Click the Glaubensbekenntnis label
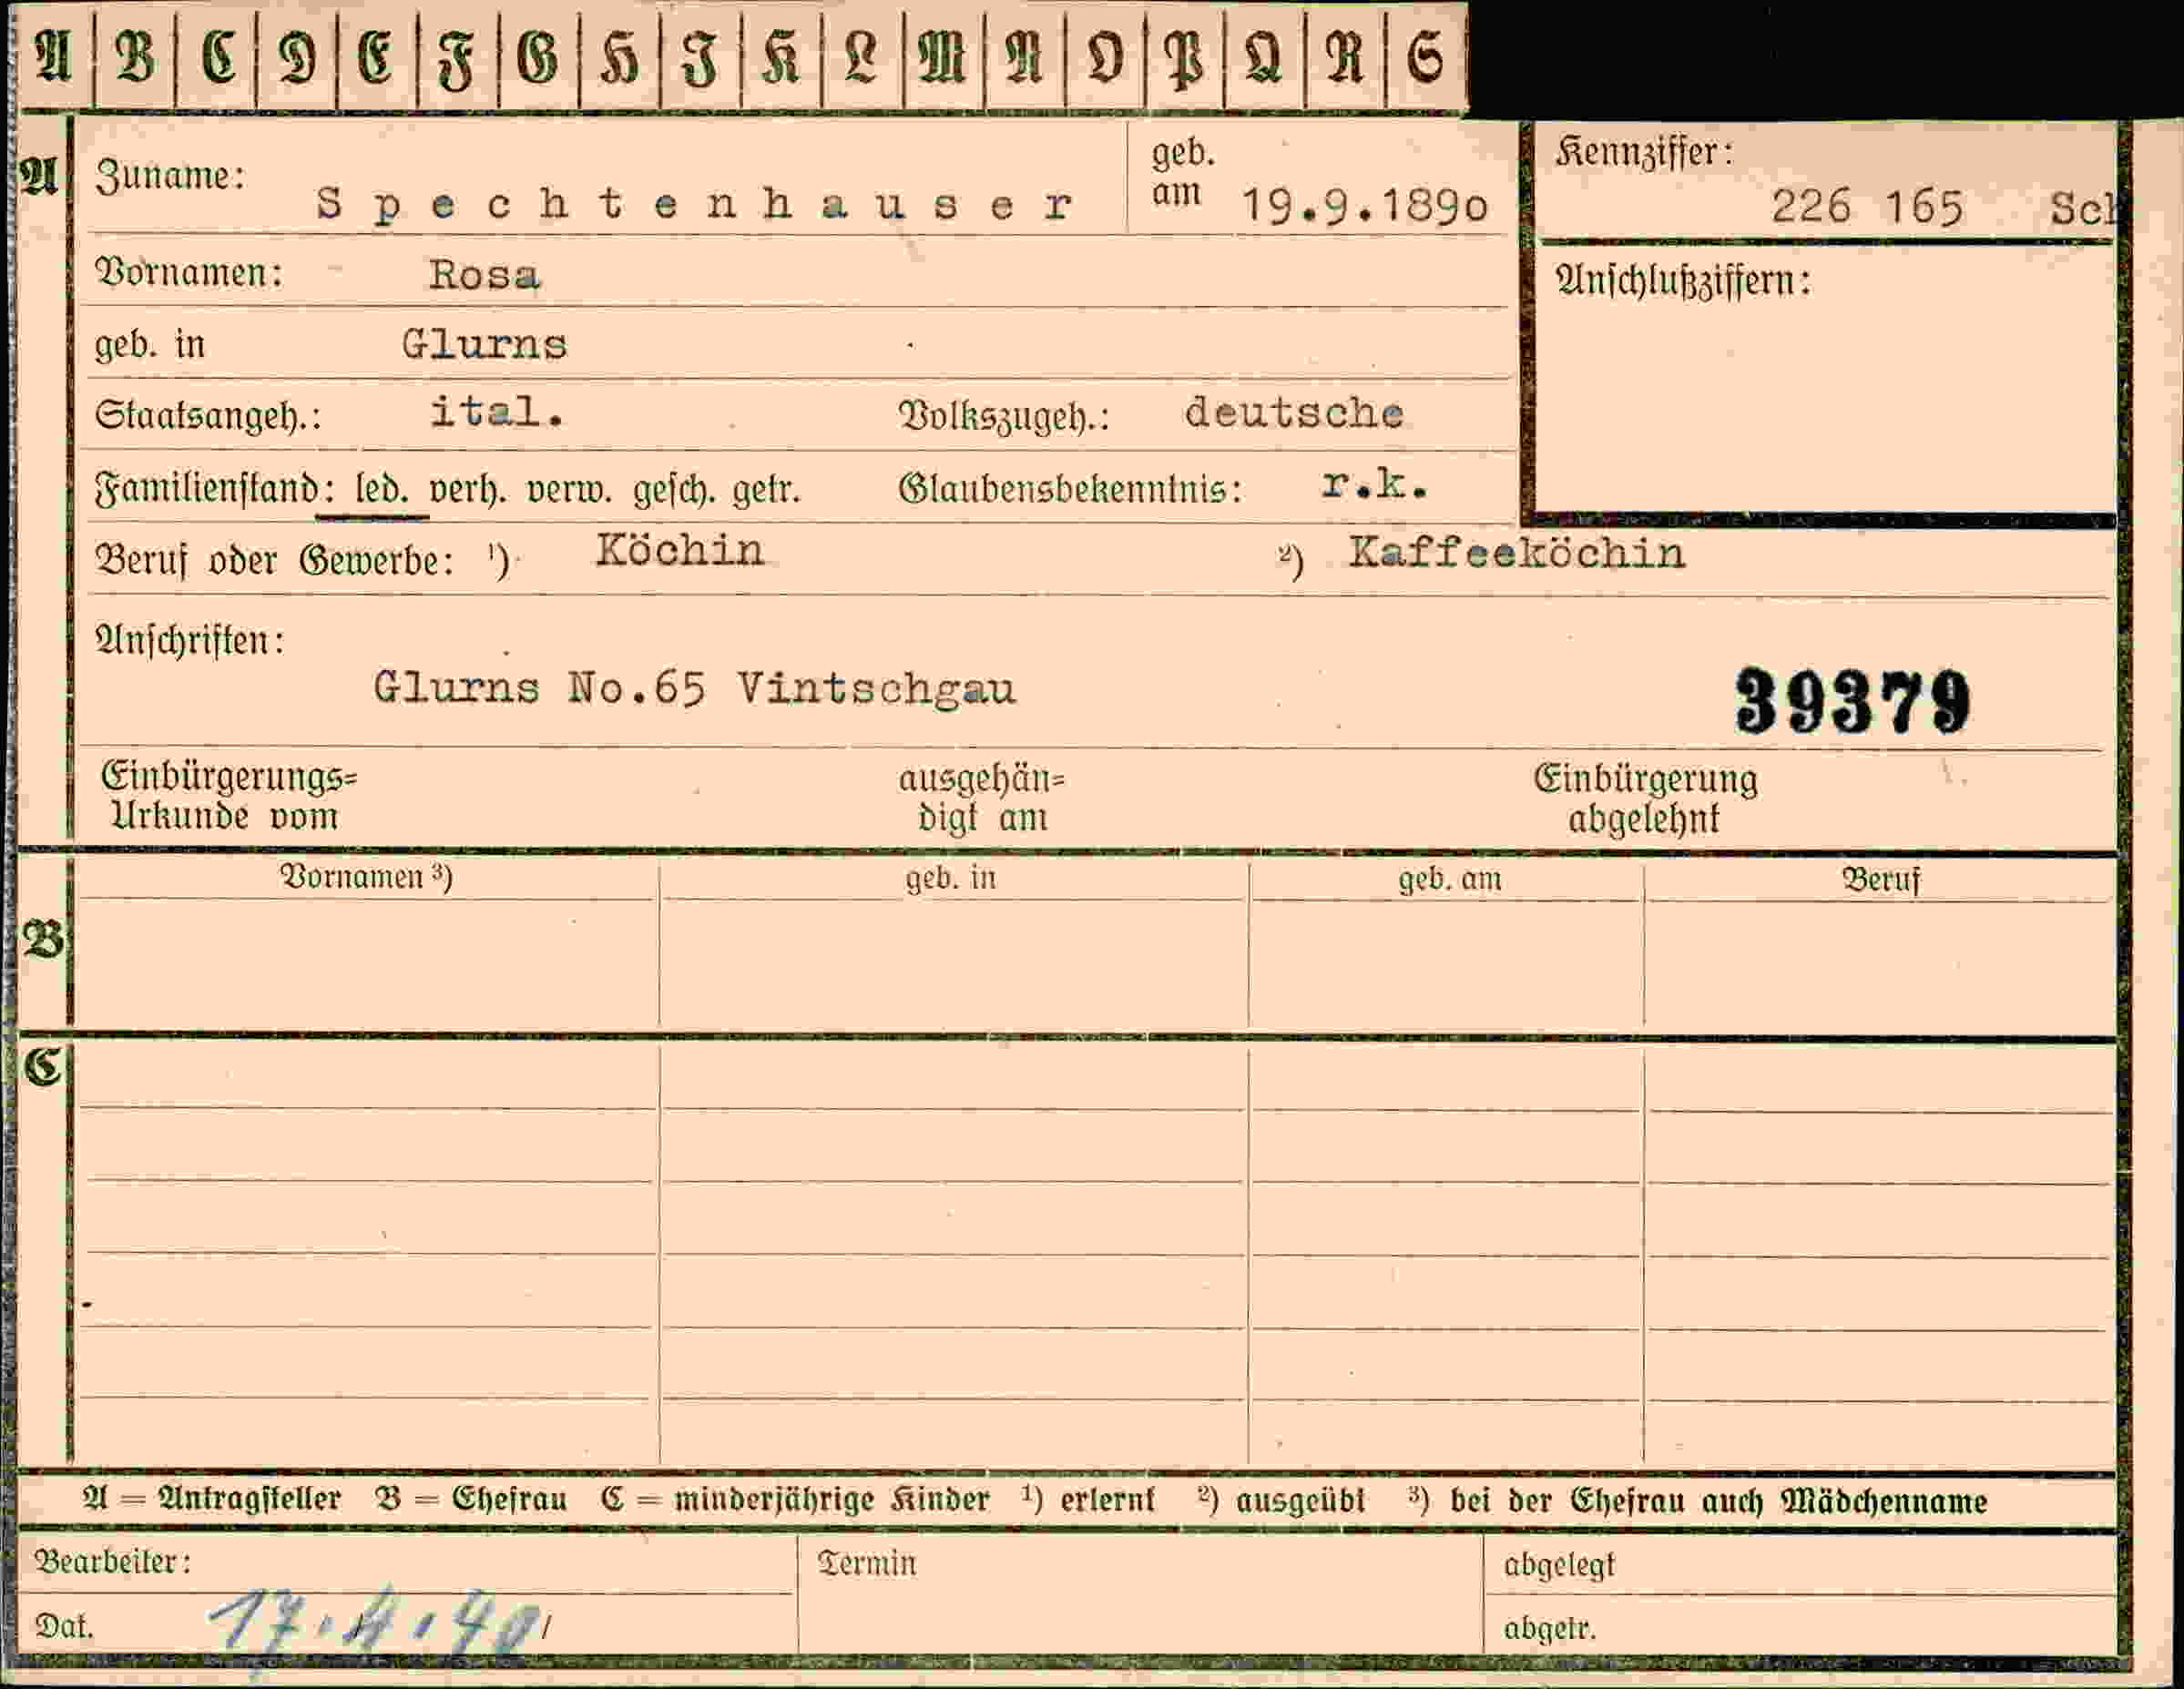2184x1689 pixels. tap(1070, 489)
